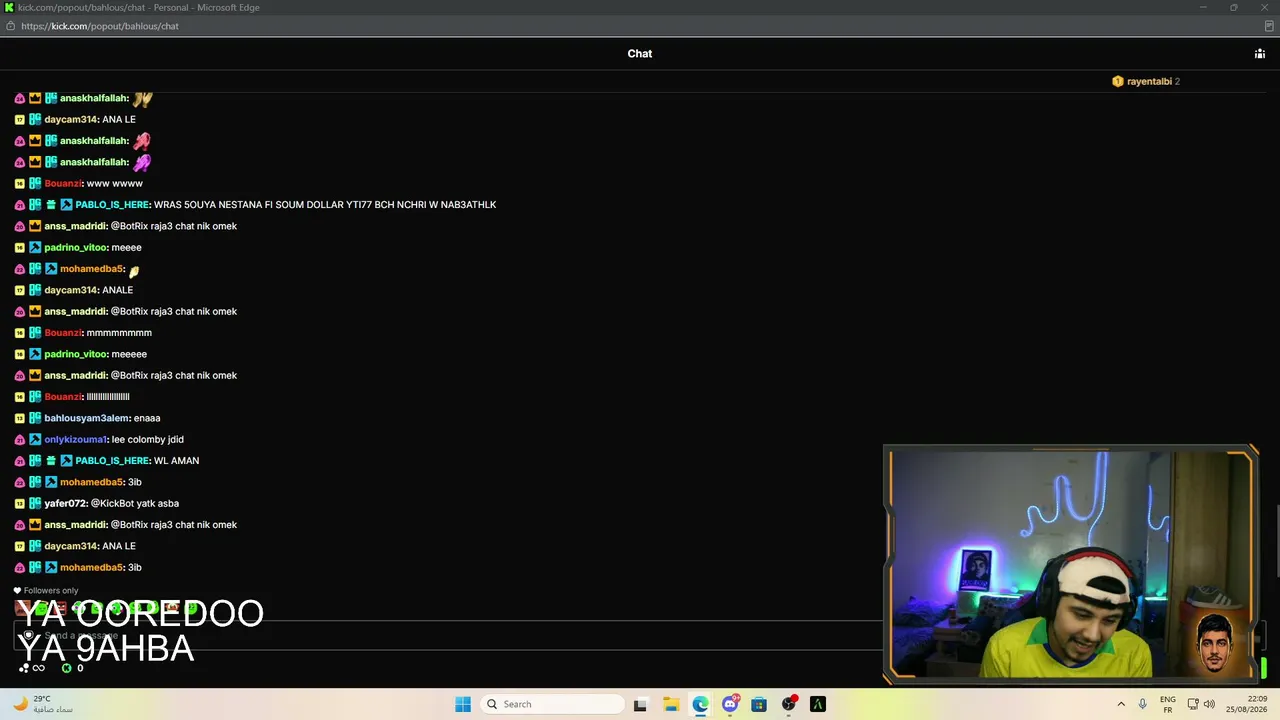Viewport: 1280px width, 720px height.
Task: Click the site info lock icon
Action: (11, 26)
